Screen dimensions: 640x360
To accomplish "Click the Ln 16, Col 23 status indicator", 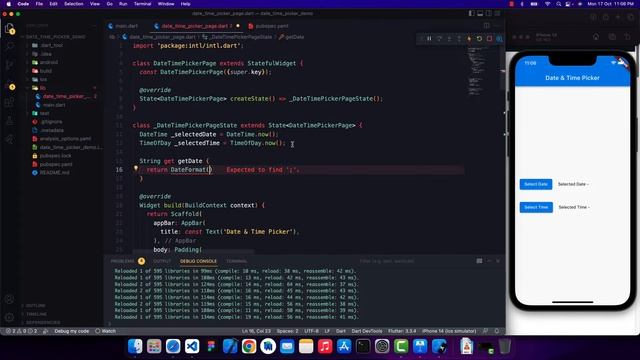I will [x=256, y=331].
